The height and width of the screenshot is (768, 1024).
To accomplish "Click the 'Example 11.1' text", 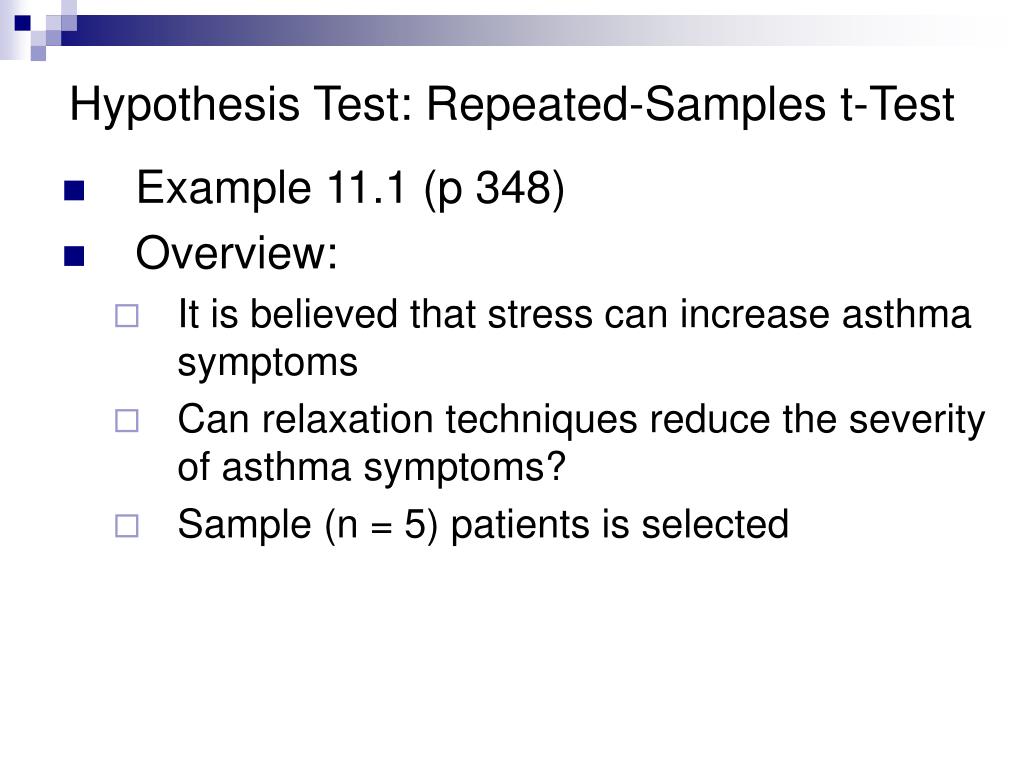I will pyautogui.click(x=272, y=189).
